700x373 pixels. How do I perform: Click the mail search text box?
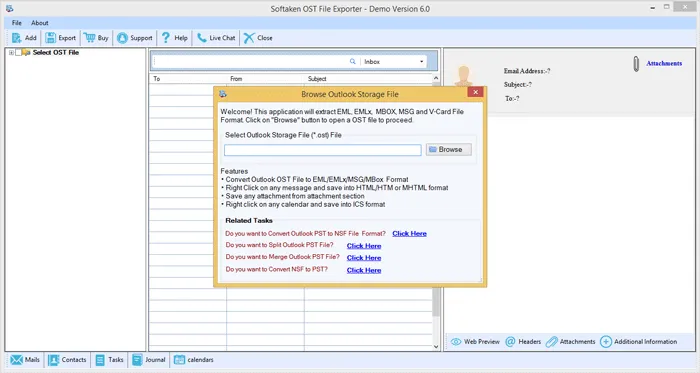click(250, 62)
